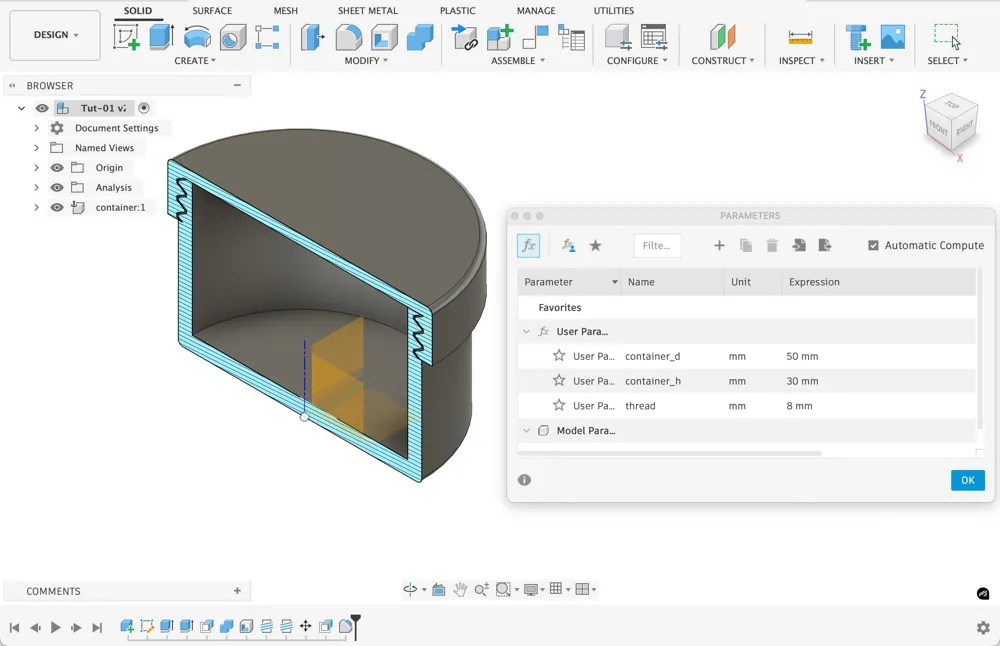Click the Extrude tool icon
The width and height of the screenshot is (1000, 646).
(161, 38)
